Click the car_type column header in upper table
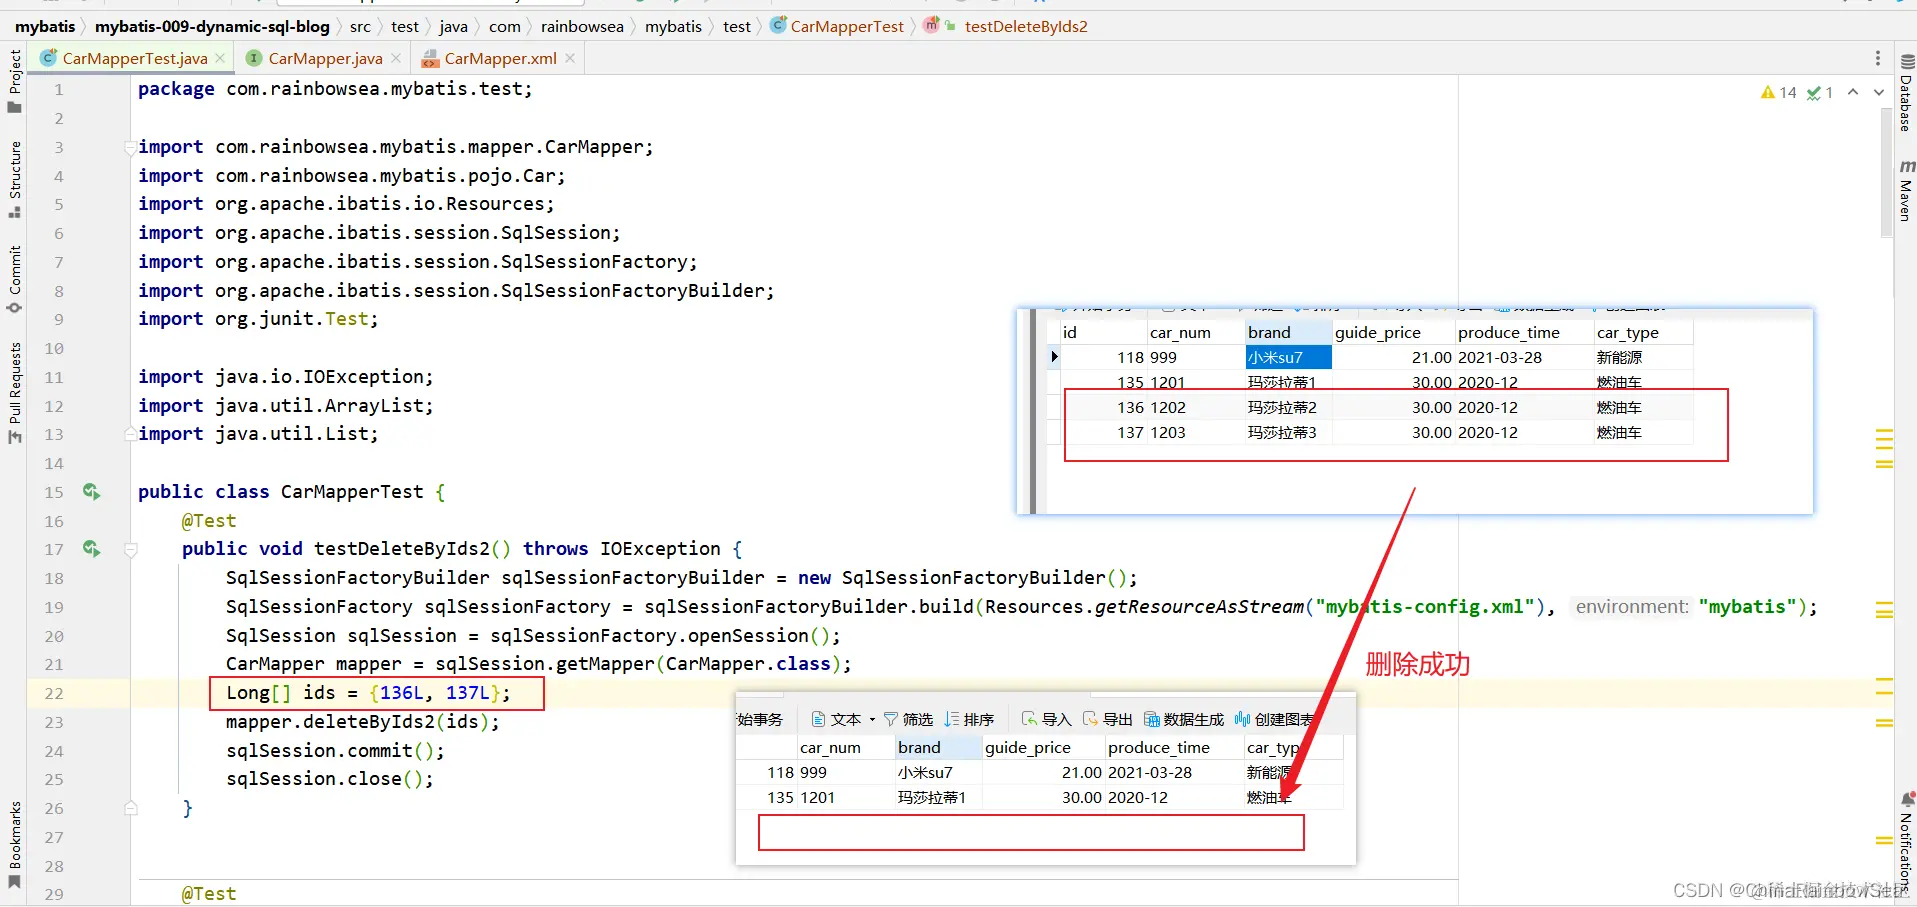This screenshot has width=1917, height=907. click(1643, 332)
